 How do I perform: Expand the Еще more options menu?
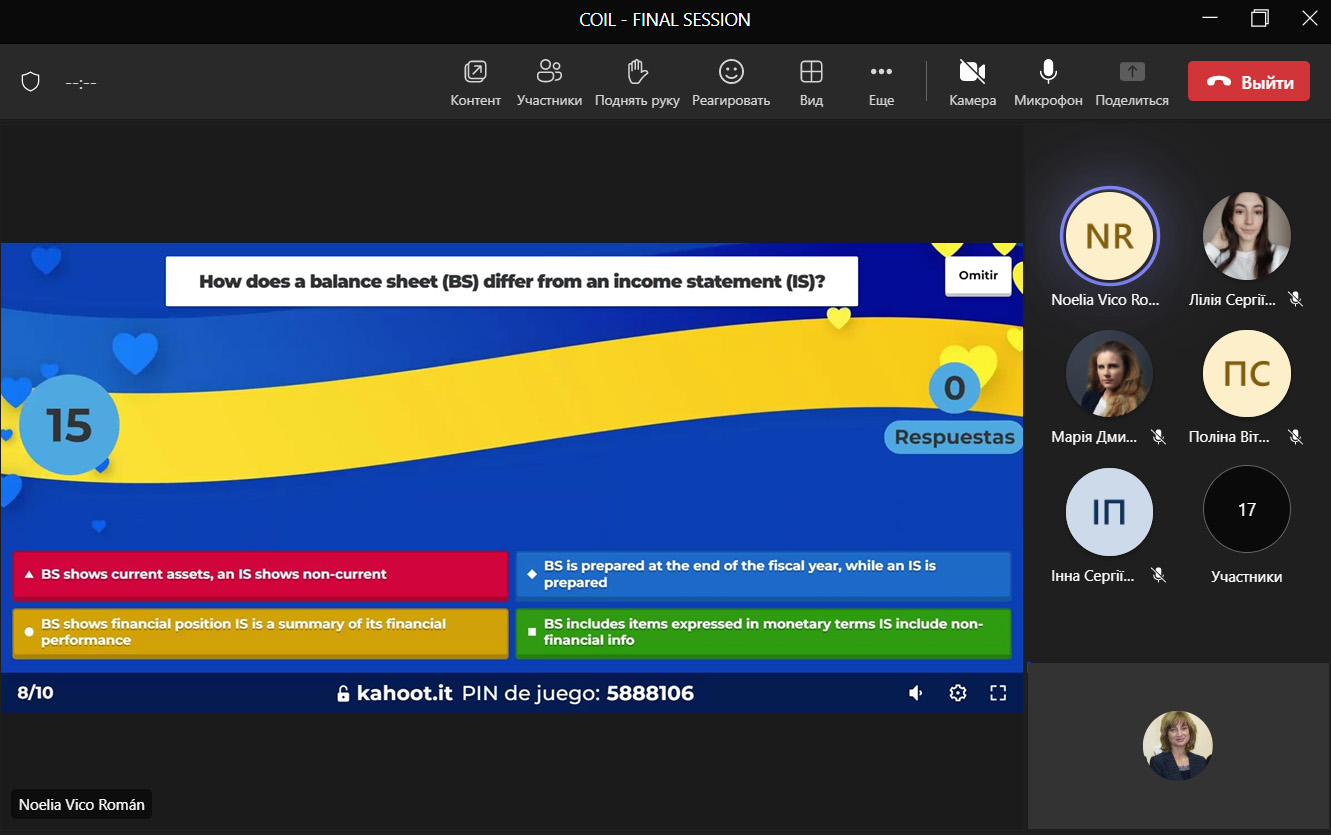click(881, 82)
